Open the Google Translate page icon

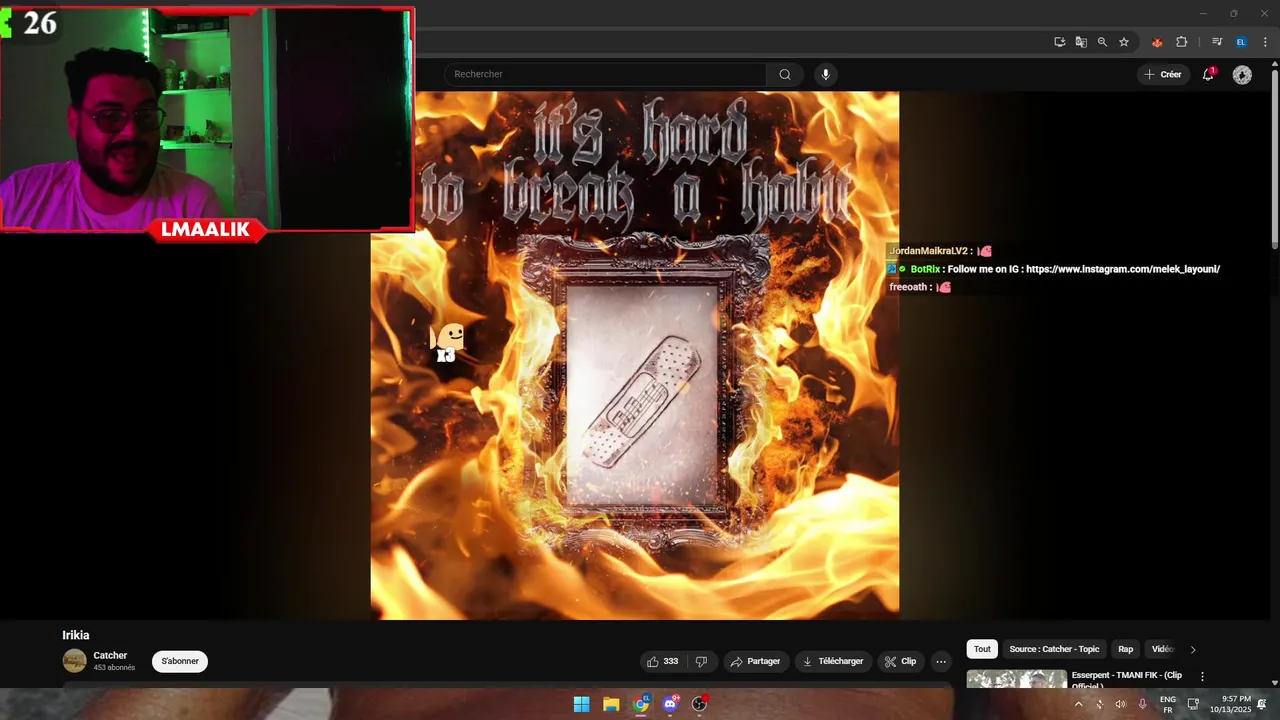(x=1081, y=42)
